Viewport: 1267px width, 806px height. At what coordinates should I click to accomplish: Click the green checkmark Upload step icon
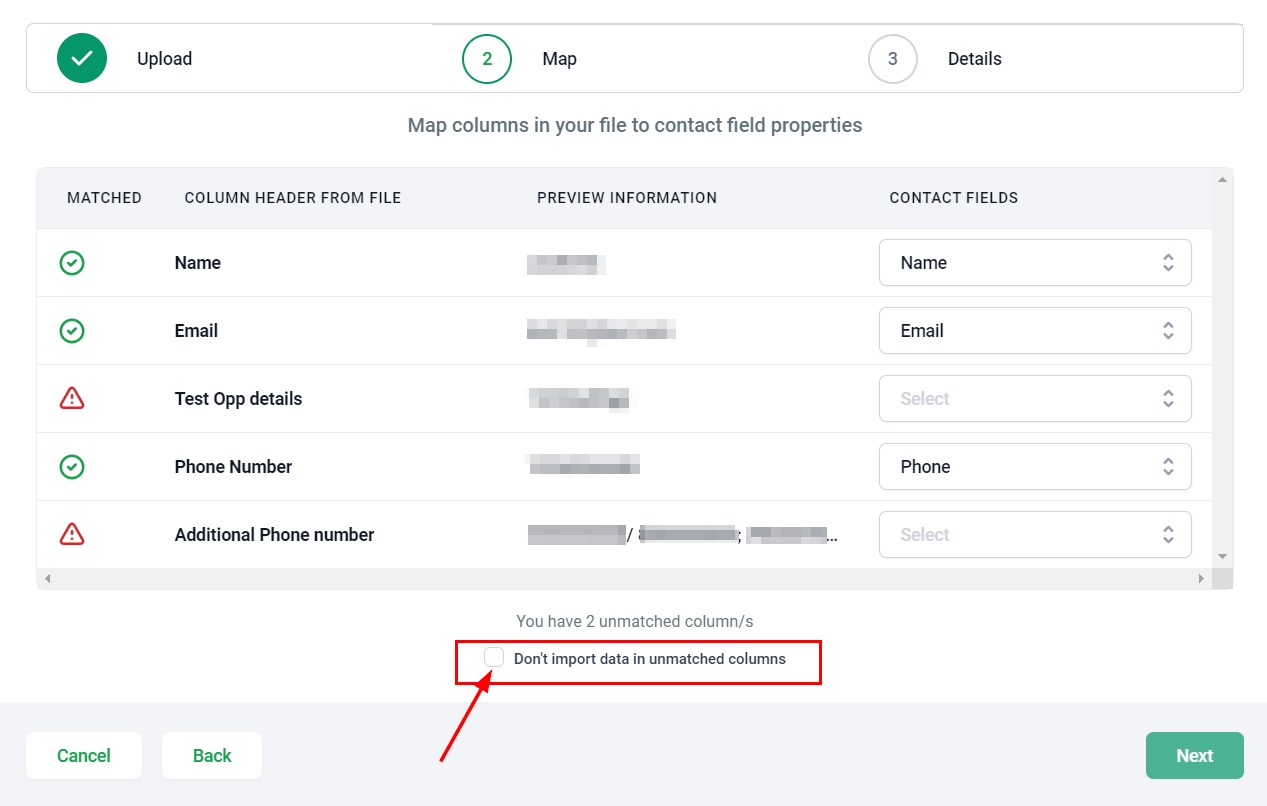82,59
